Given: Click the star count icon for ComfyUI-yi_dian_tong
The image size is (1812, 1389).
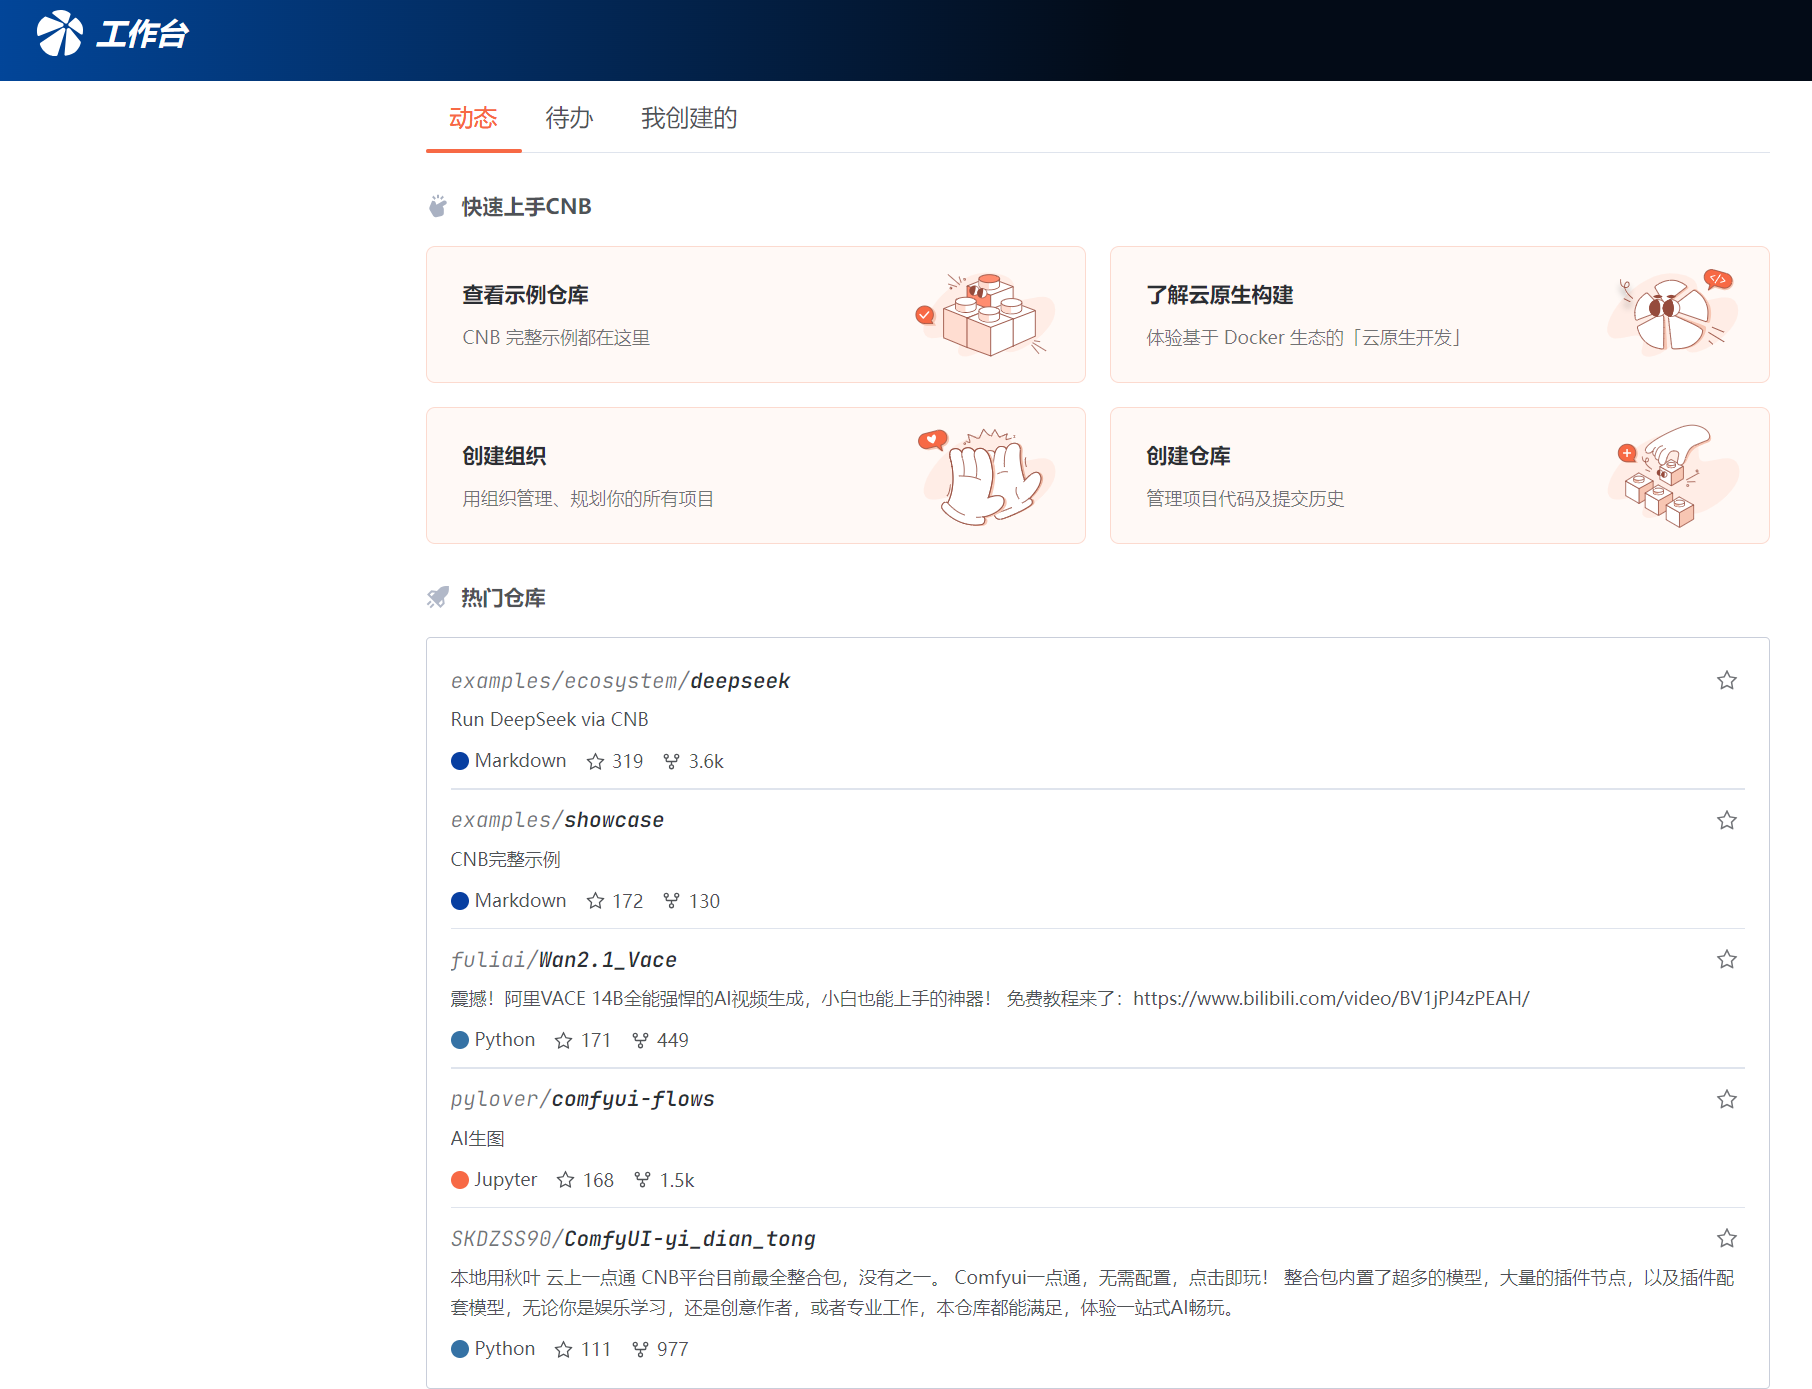Looking at the screenshot, I should pos(564,1349).
